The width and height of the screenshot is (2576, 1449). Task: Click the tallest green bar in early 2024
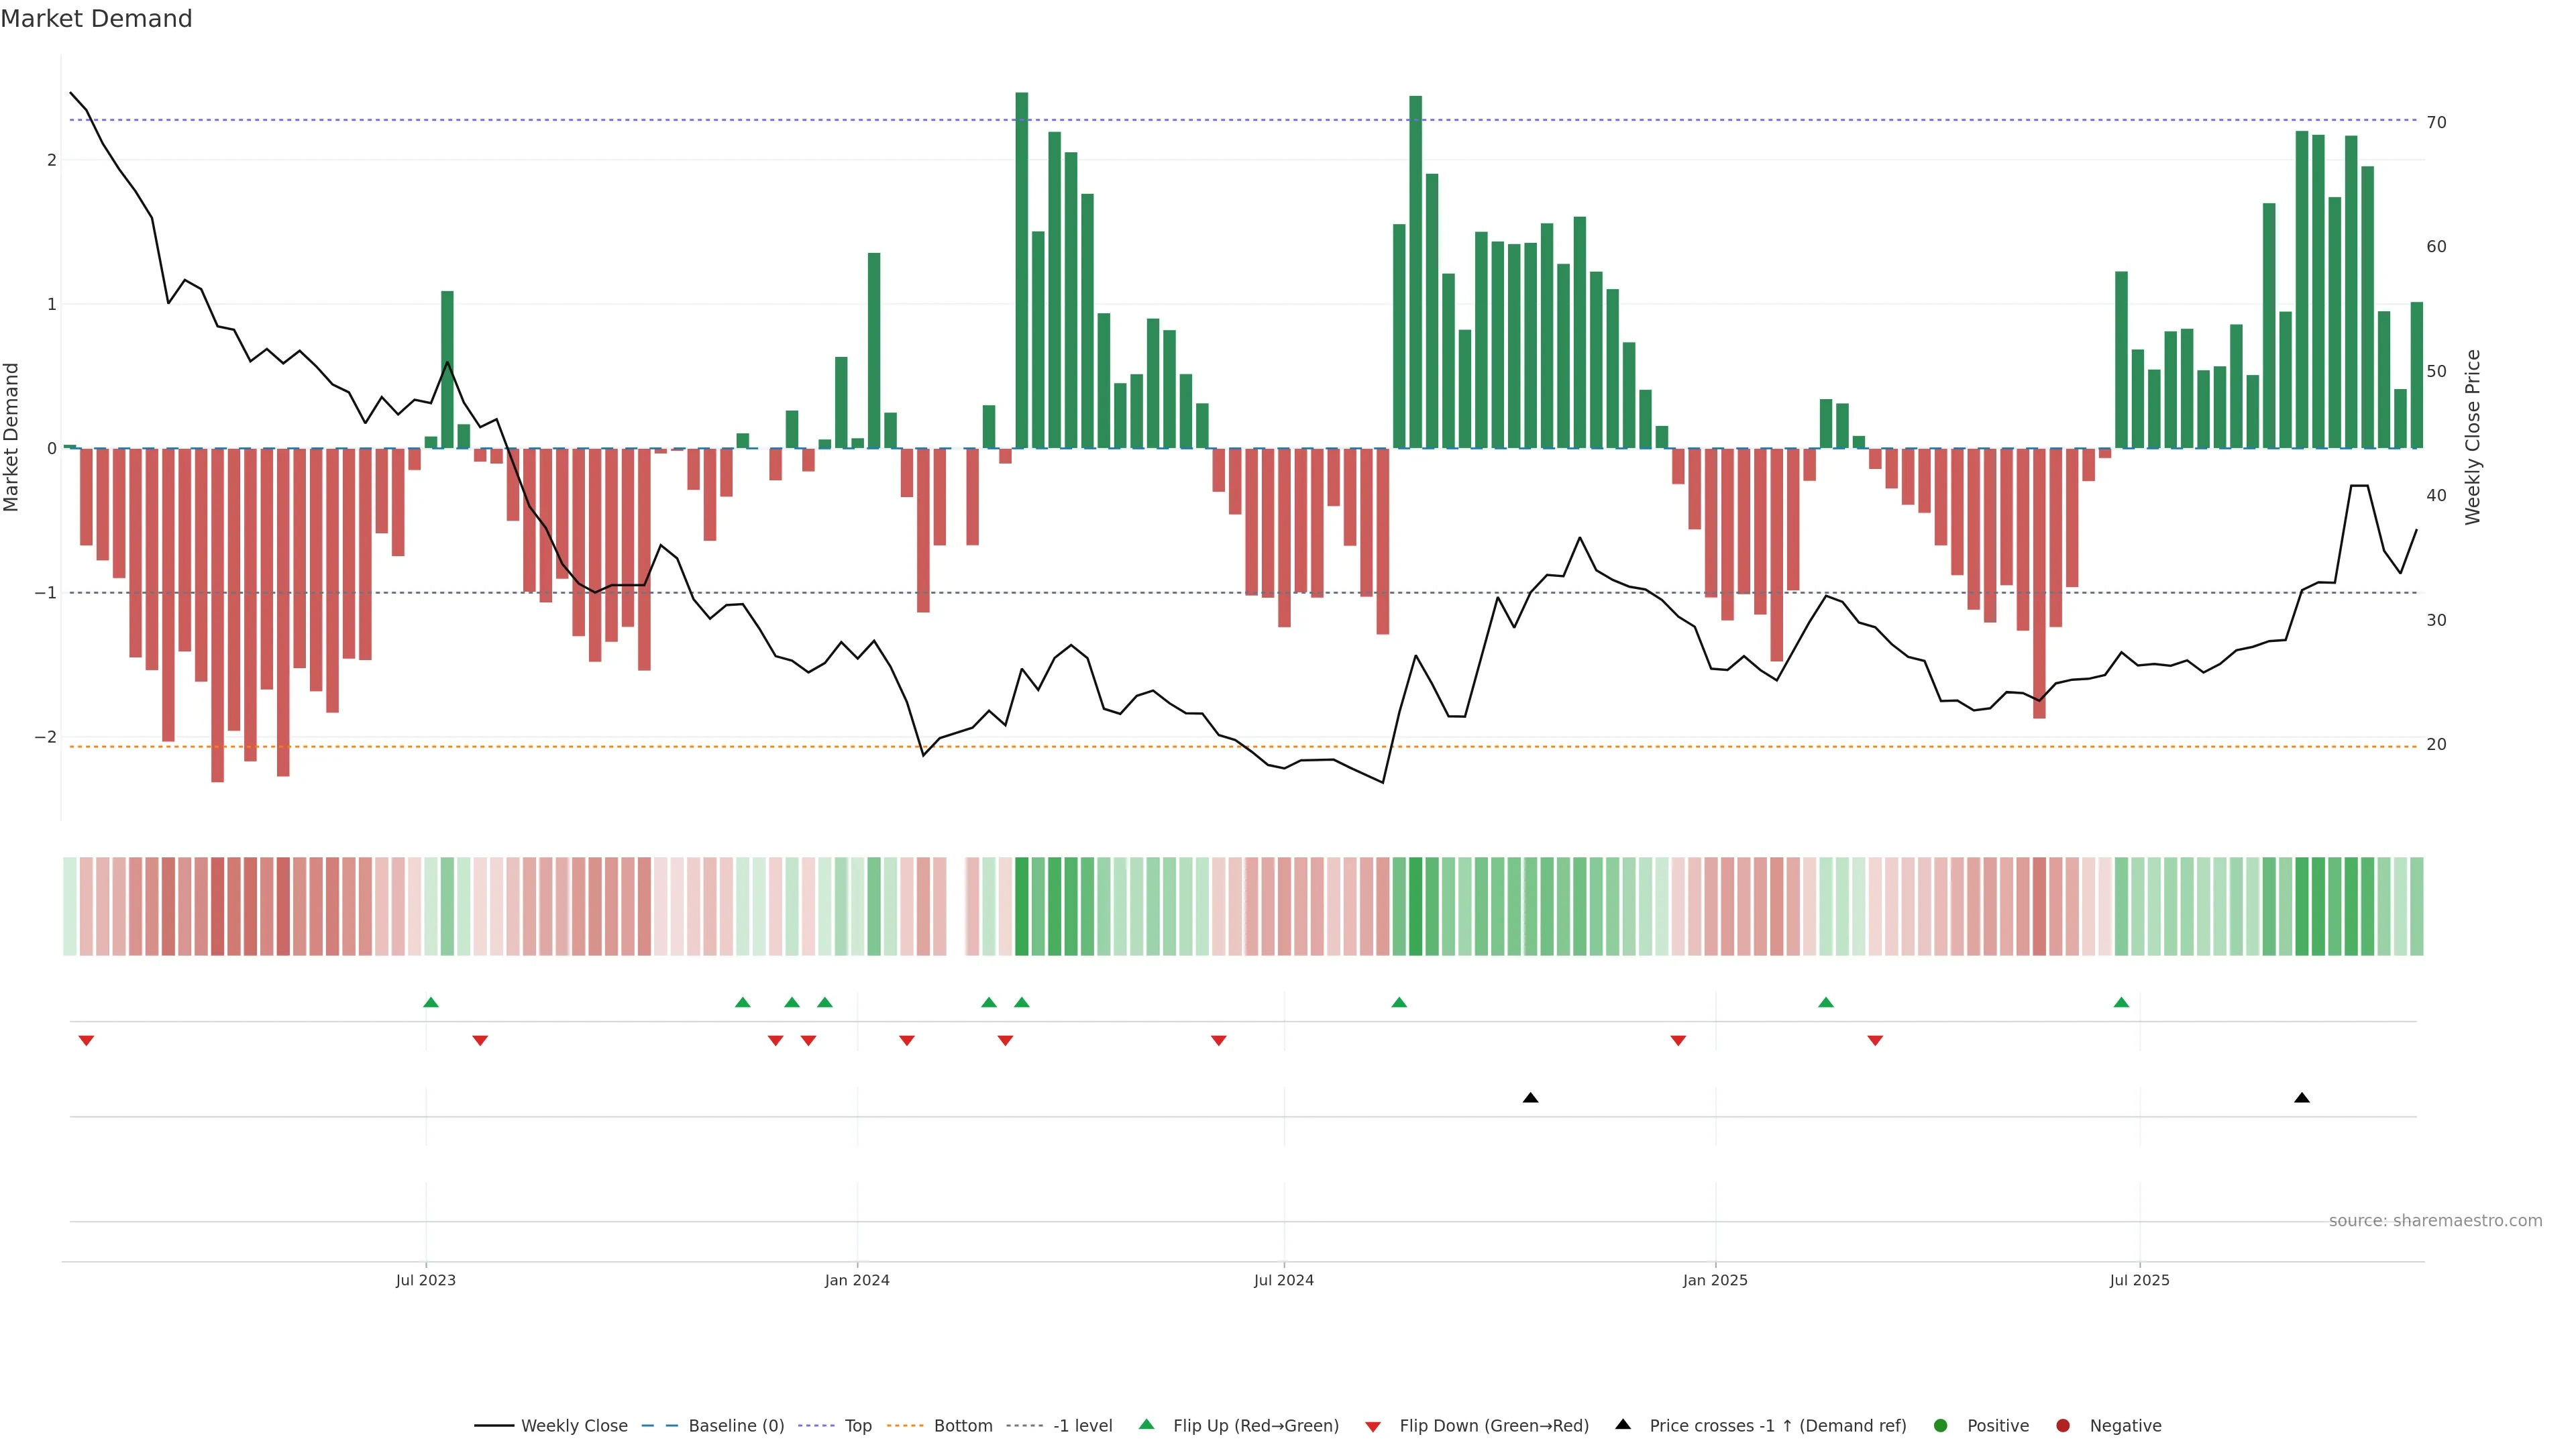[1021, 270]
